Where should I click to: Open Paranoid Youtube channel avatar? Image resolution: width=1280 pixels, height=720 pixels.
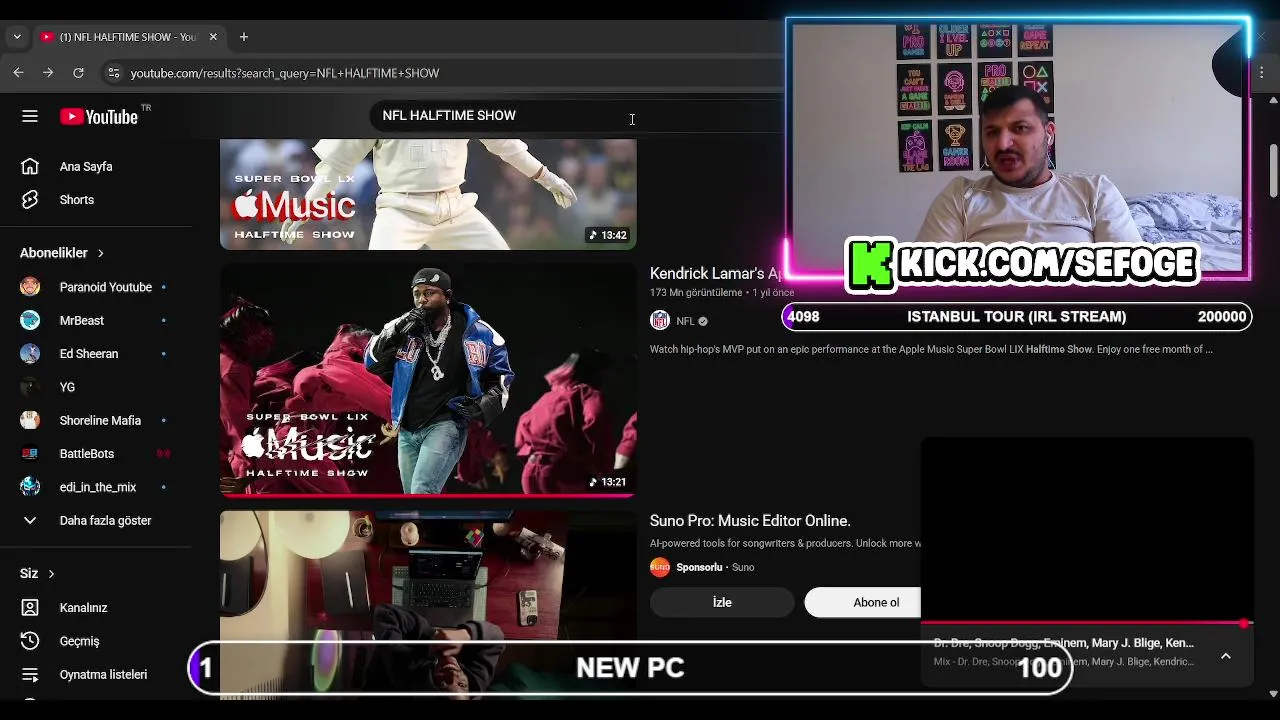30,287
